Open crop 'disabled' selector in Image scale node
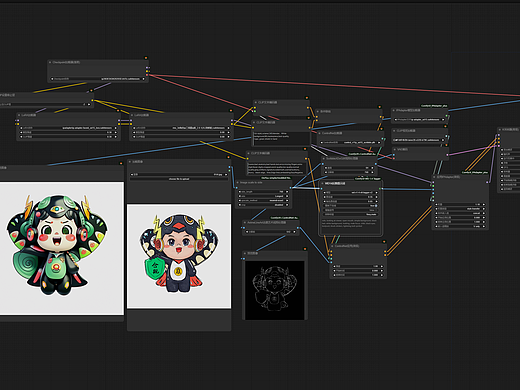Image resolution: width=520 pixels, height=390 pixels. pos(262,205)
